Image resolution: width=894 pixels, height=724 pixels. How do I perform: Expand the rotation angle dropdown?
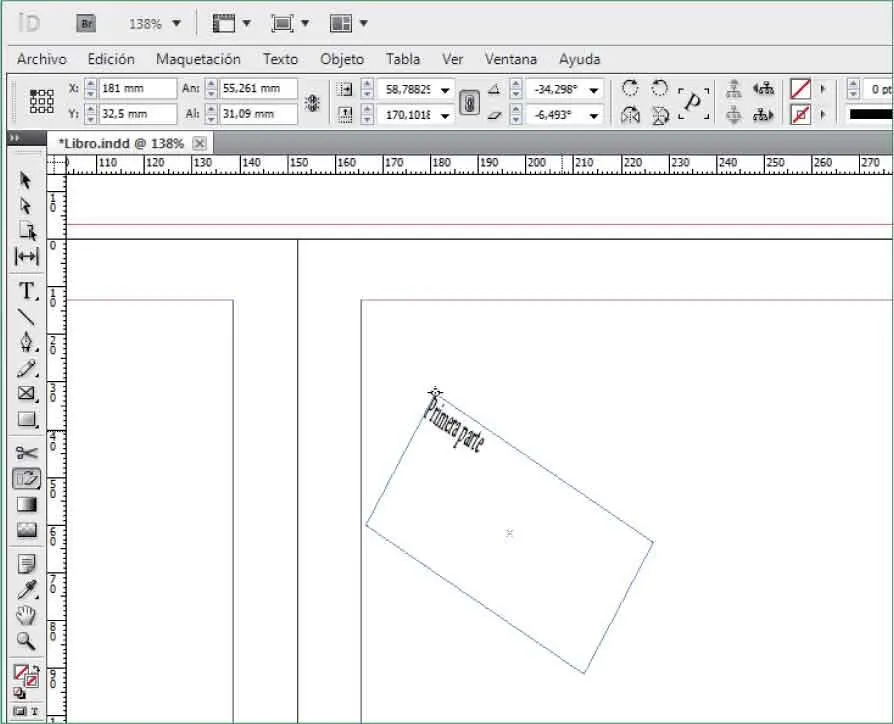click(594, 90)
